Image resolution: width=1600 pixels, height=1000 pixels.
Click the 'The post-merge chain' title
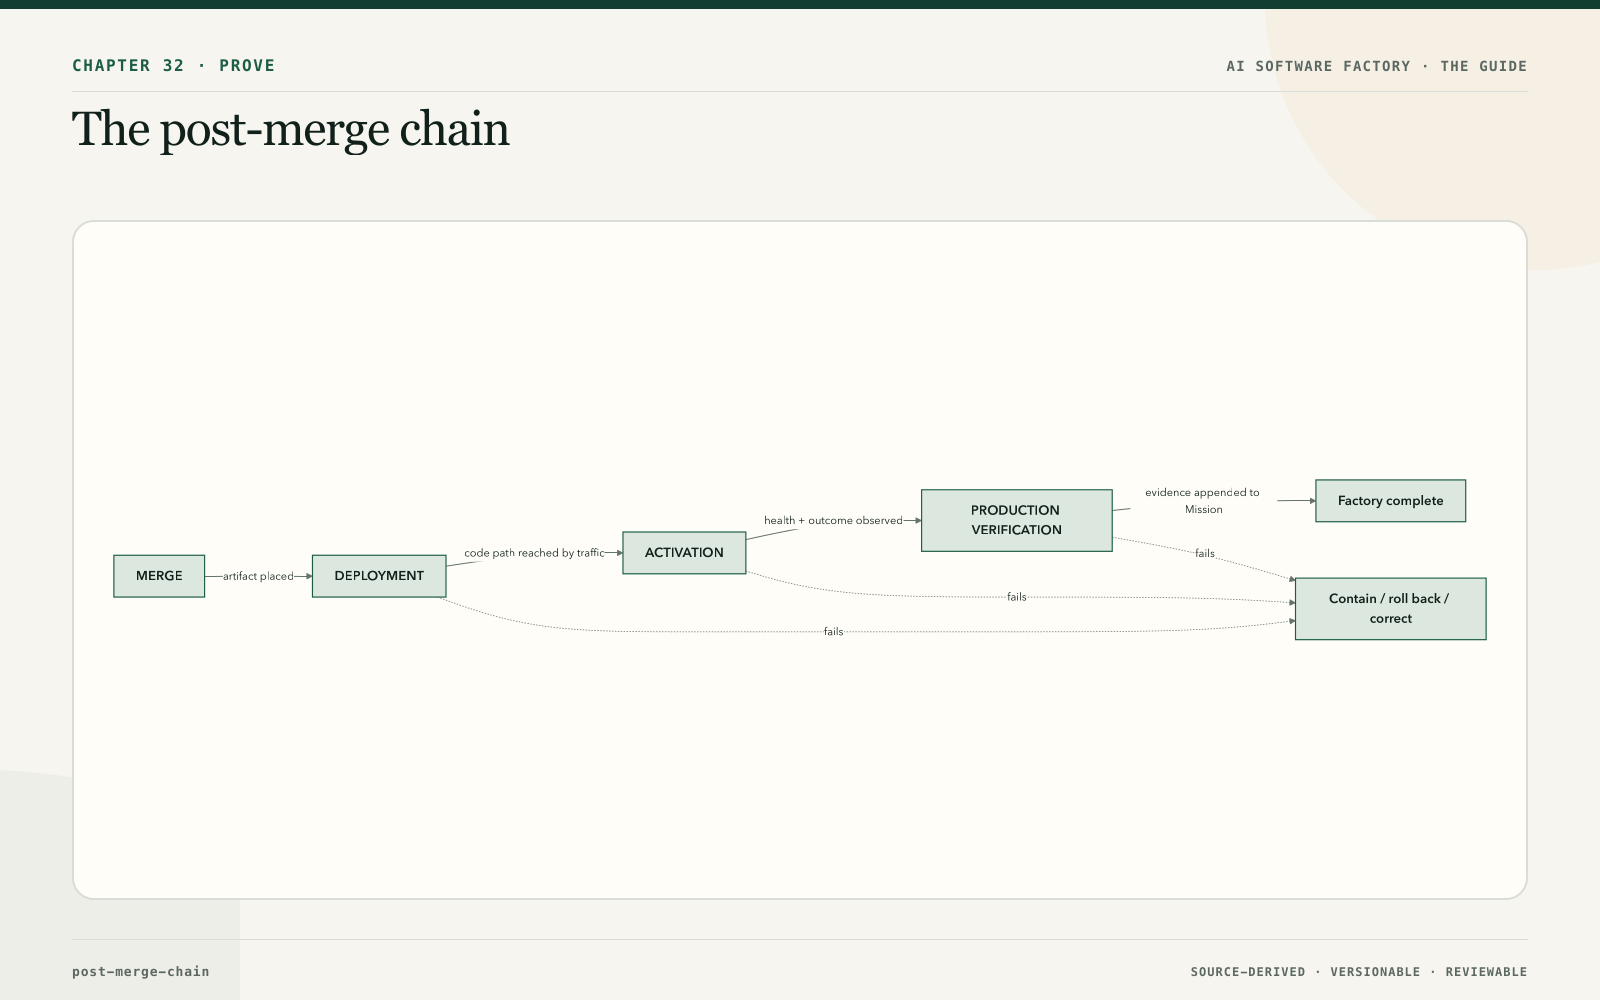(x=291, y=129)
